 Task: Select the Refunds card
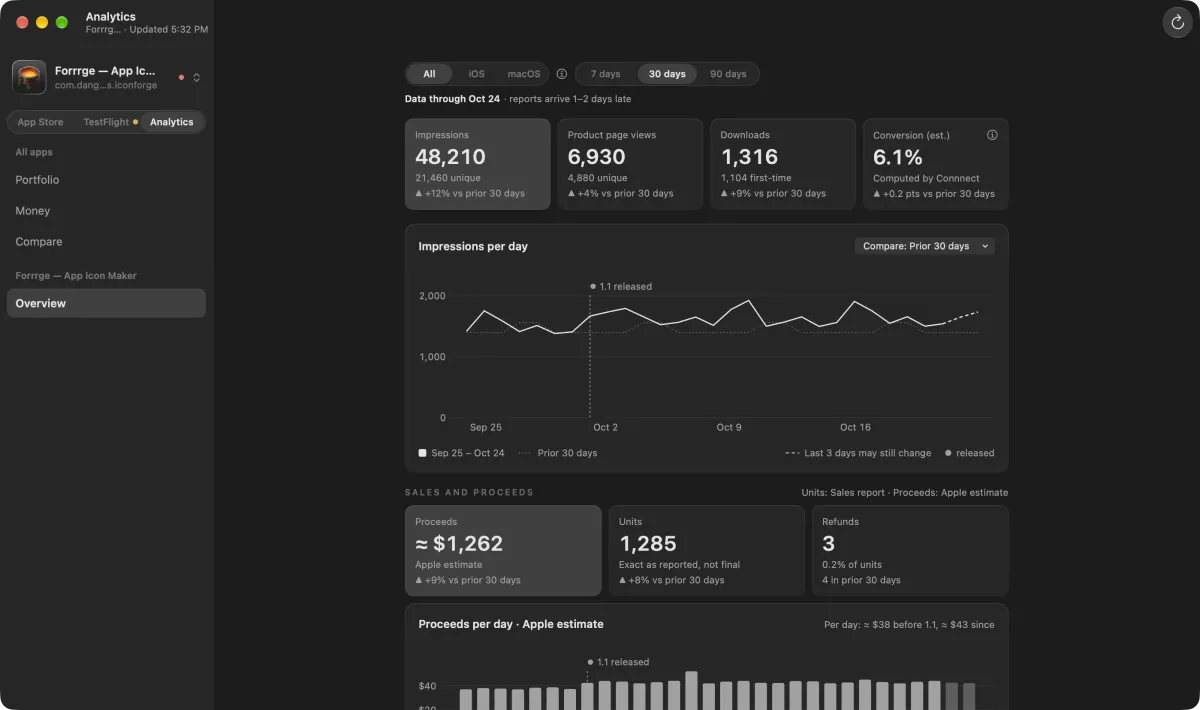pyautogui.click(x=910, y=551)
